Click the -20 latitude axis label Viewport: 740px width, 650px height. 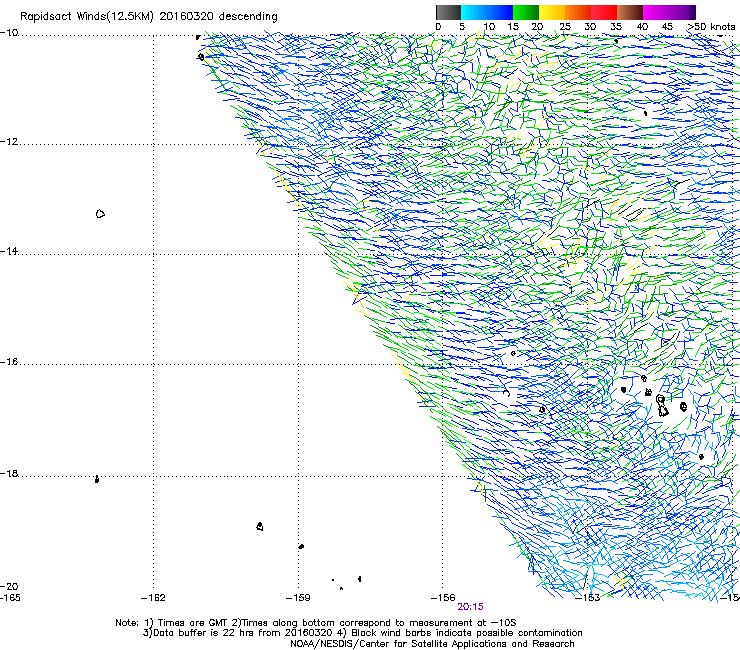(9, 586)
